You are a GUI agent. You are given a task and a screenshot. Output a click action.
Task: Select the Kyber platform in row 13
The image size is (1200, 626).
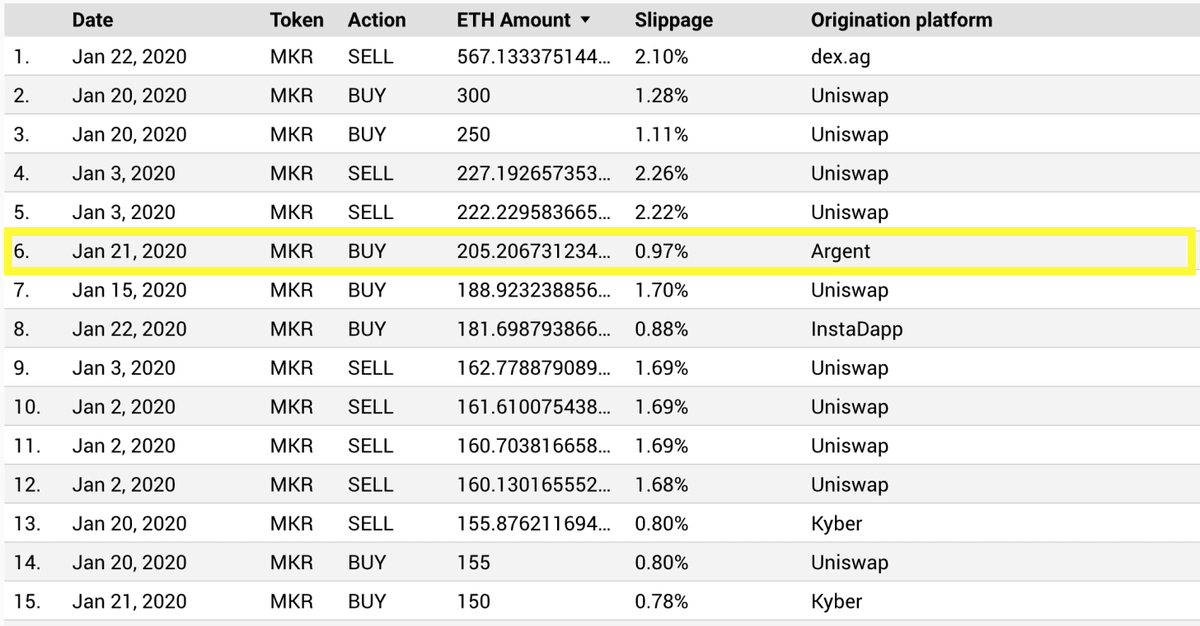coord(836,525)
